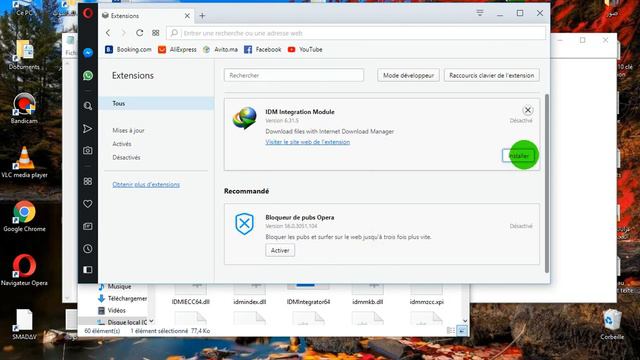Switch Explorer to details view icon
640x360 pixels.
[451, 331]
